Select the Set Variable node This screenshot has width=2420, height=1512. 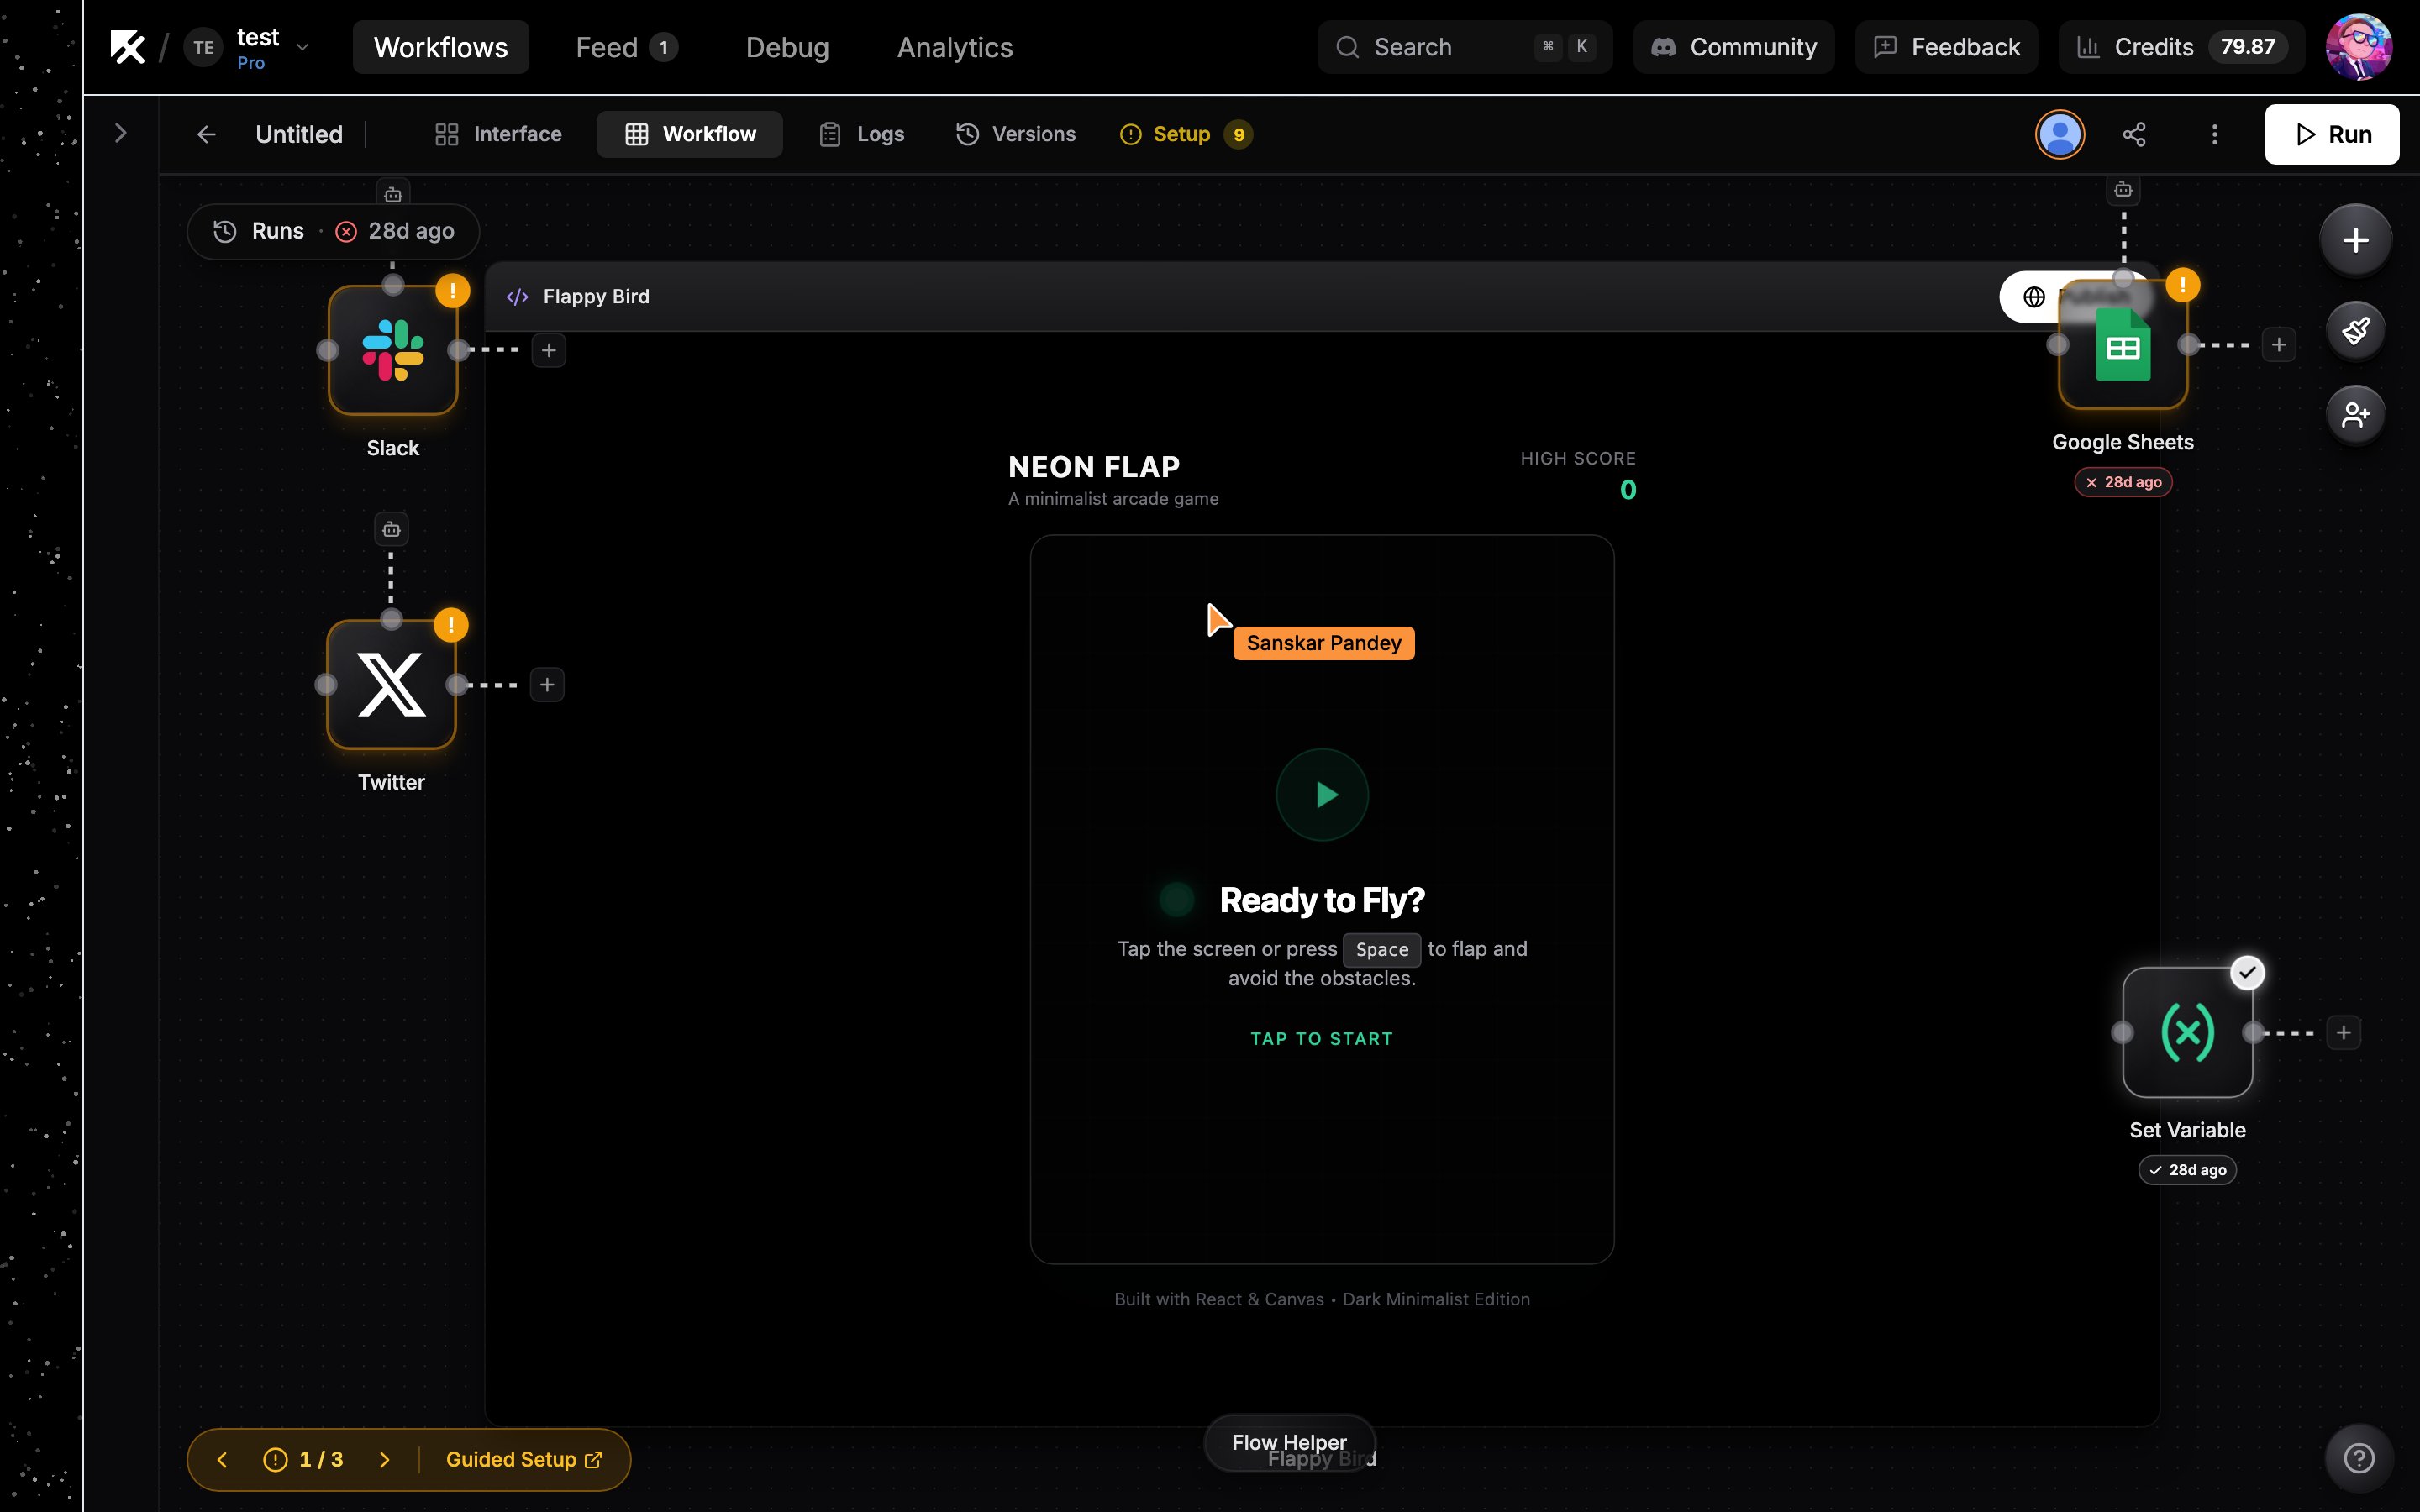click(x=2188, y=1032)
